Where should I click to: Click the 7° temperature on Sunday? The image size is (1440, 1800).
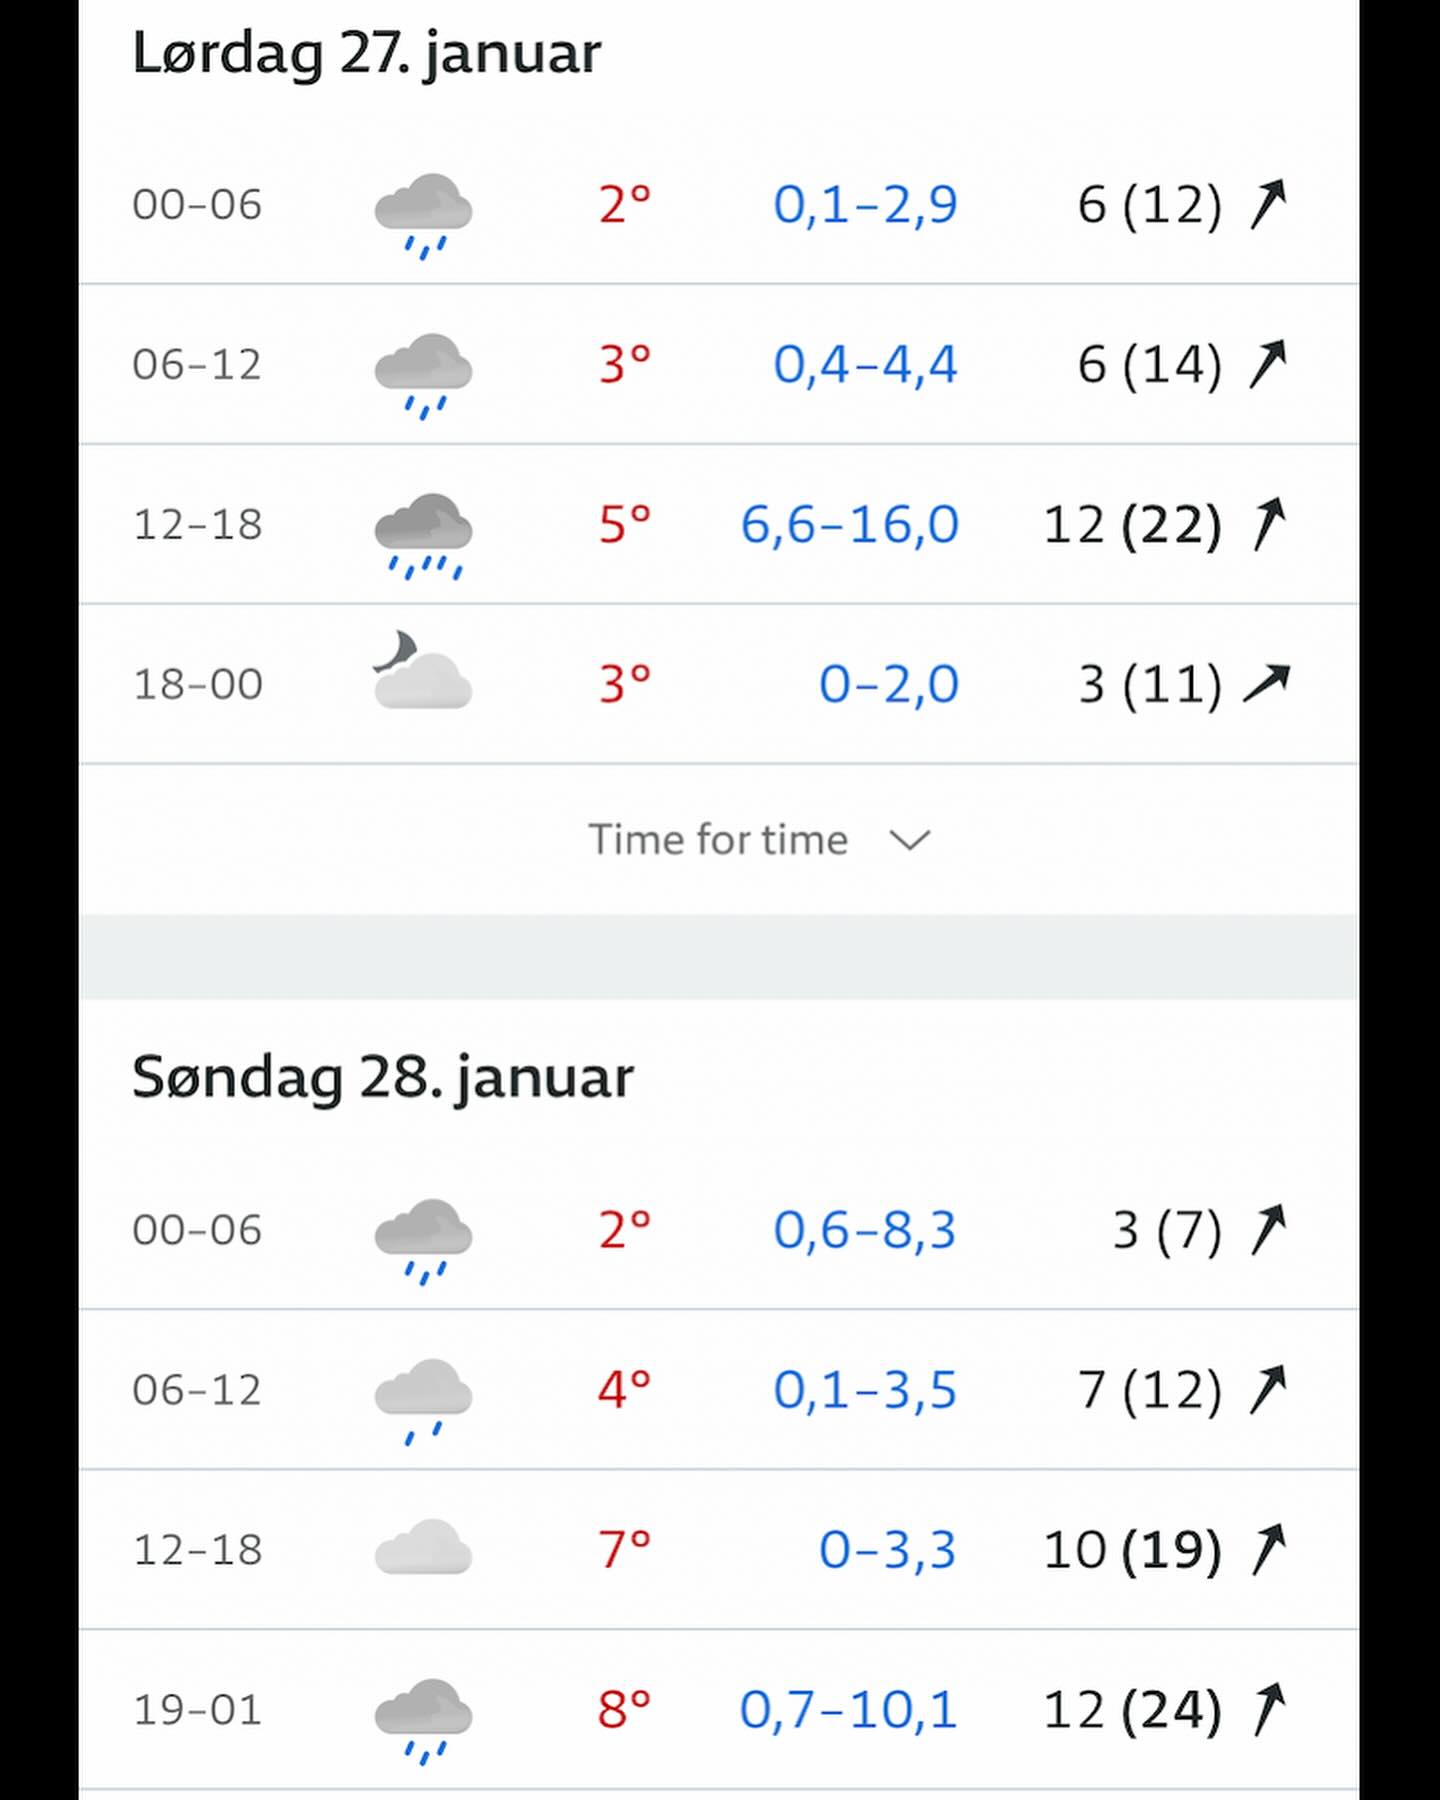coord(625,1549)
